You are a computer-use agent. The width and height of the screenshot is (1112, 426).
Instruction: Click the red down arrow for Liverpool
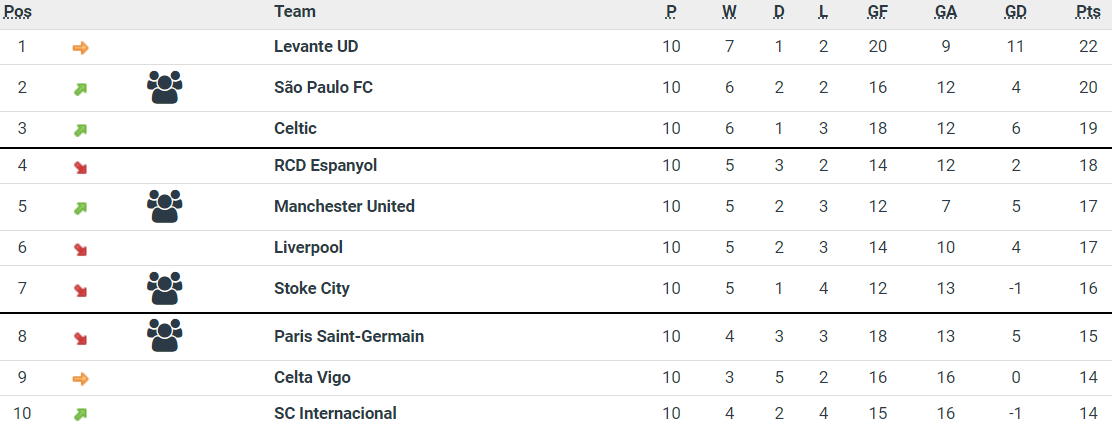81,249
